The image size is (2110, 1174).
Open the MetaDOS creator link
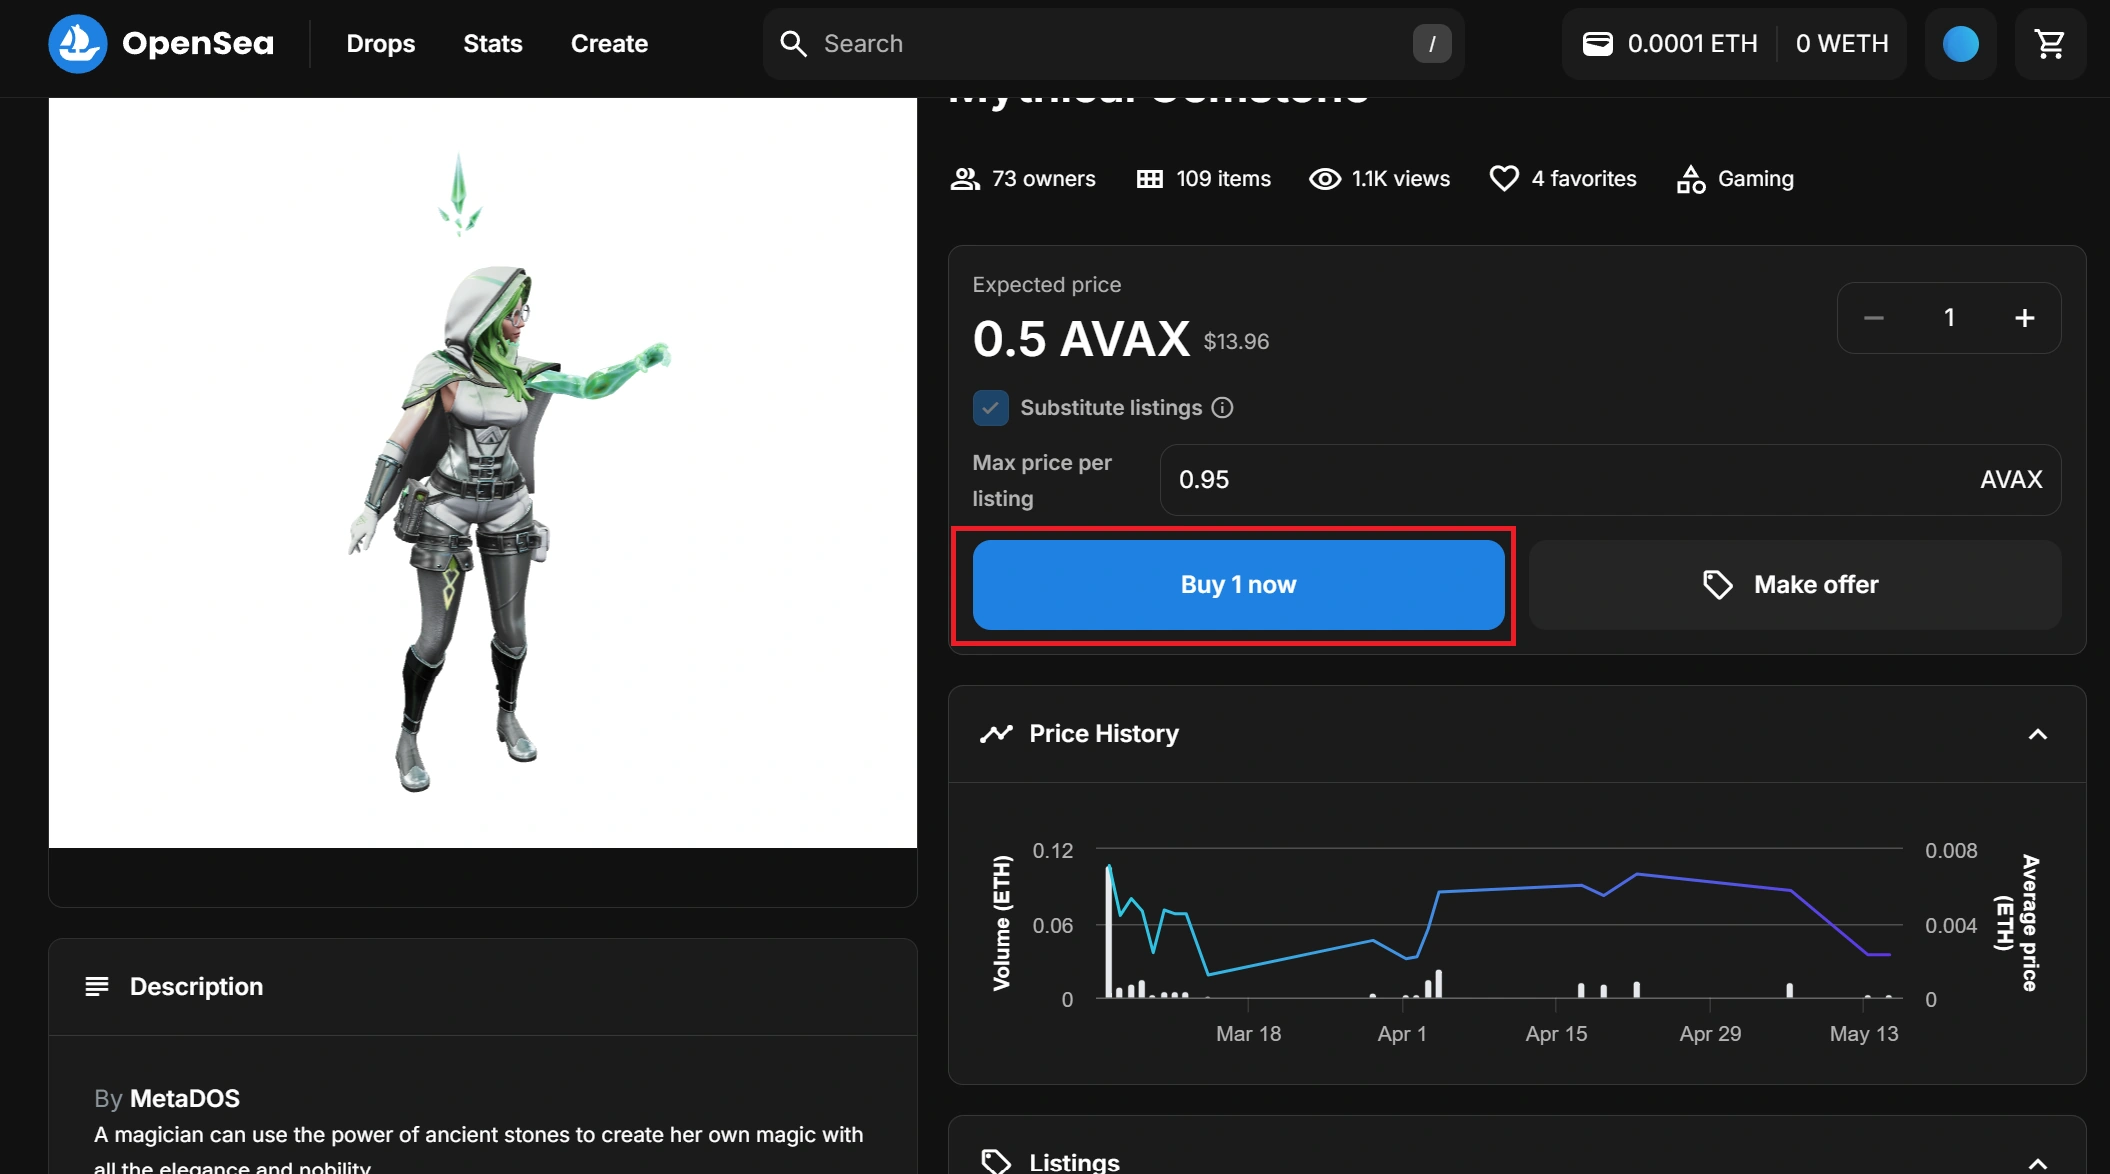(x=185, y=1099)
